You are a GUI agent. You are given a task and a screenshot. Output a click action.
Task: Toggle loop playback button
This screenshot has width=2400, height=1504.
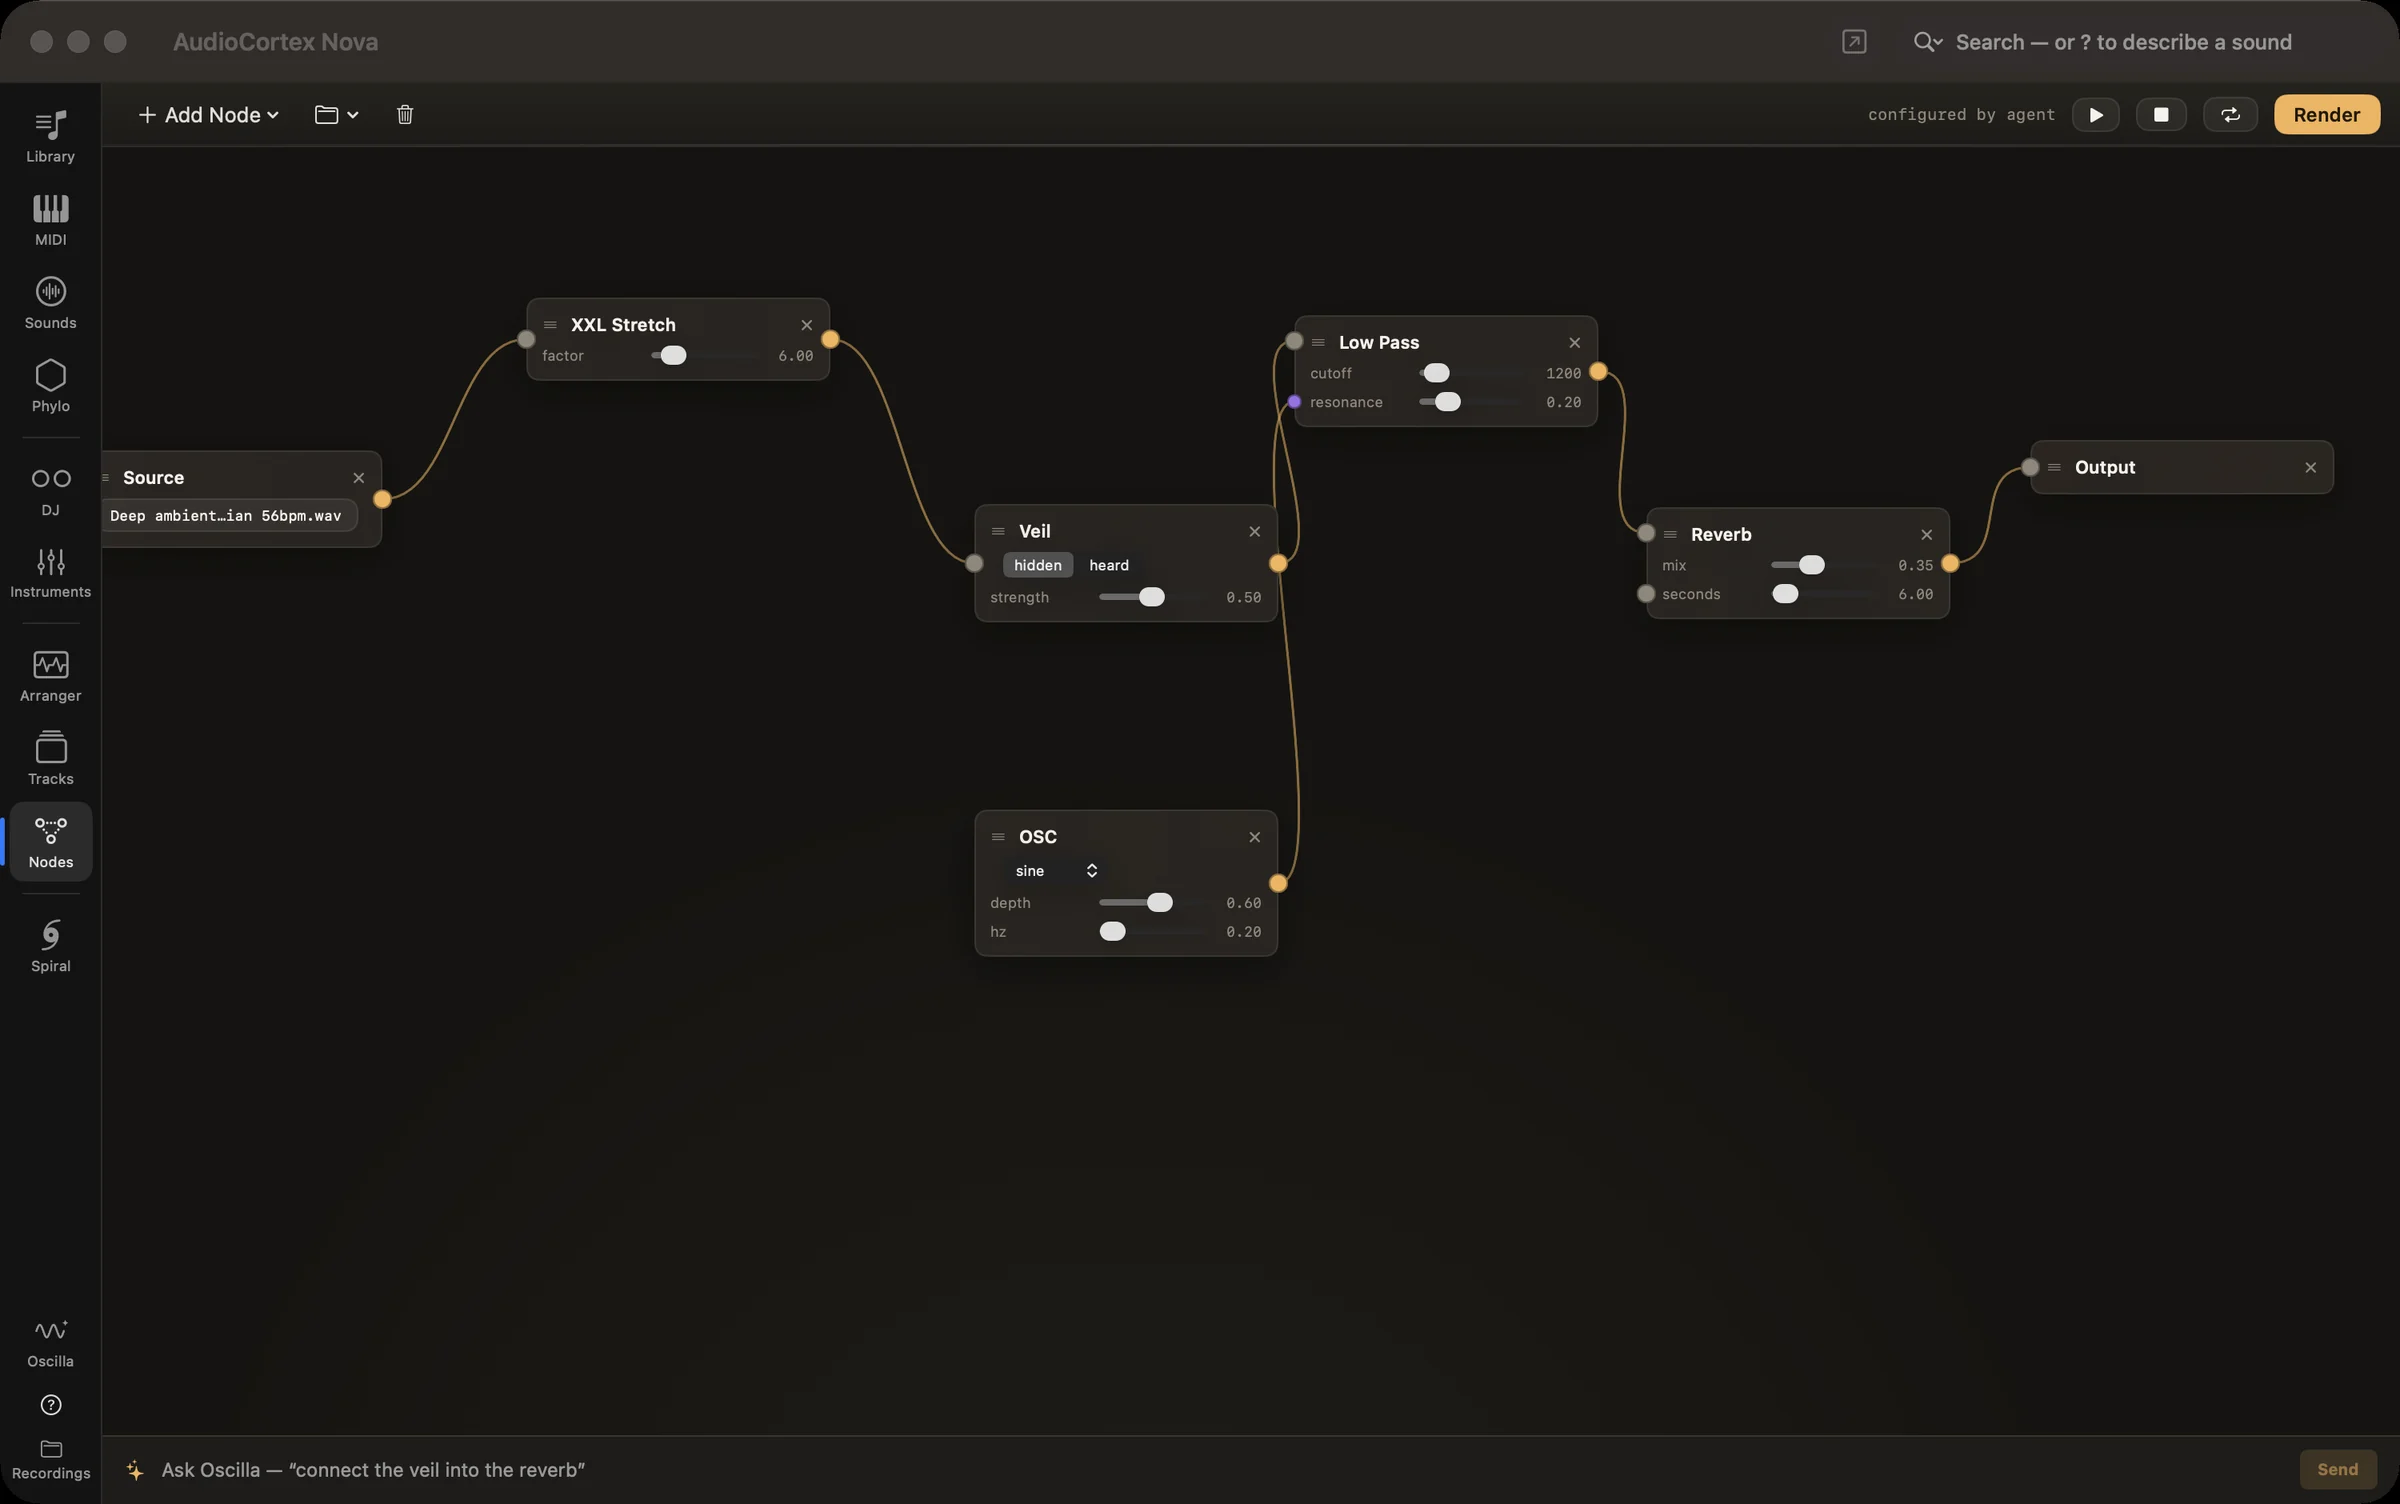[2230, 114]
